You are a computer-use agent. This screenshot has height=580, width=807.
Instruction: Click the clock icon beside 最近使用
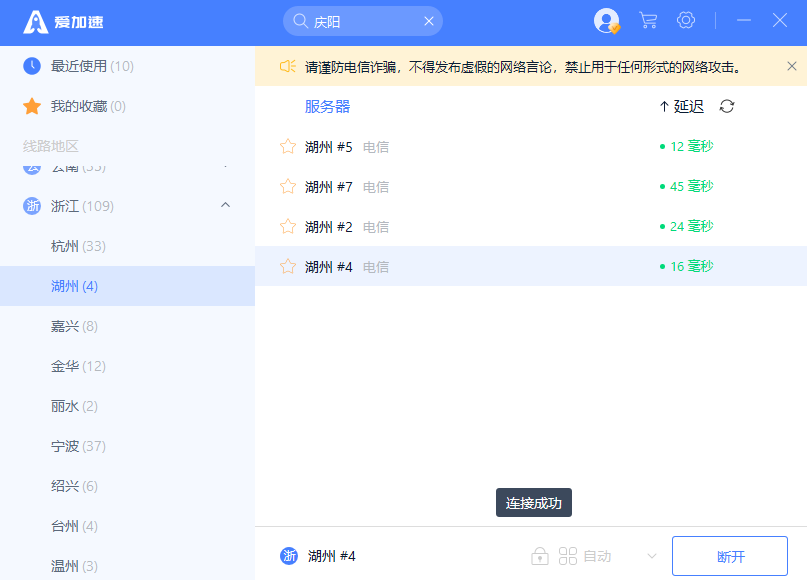[32, 66]
